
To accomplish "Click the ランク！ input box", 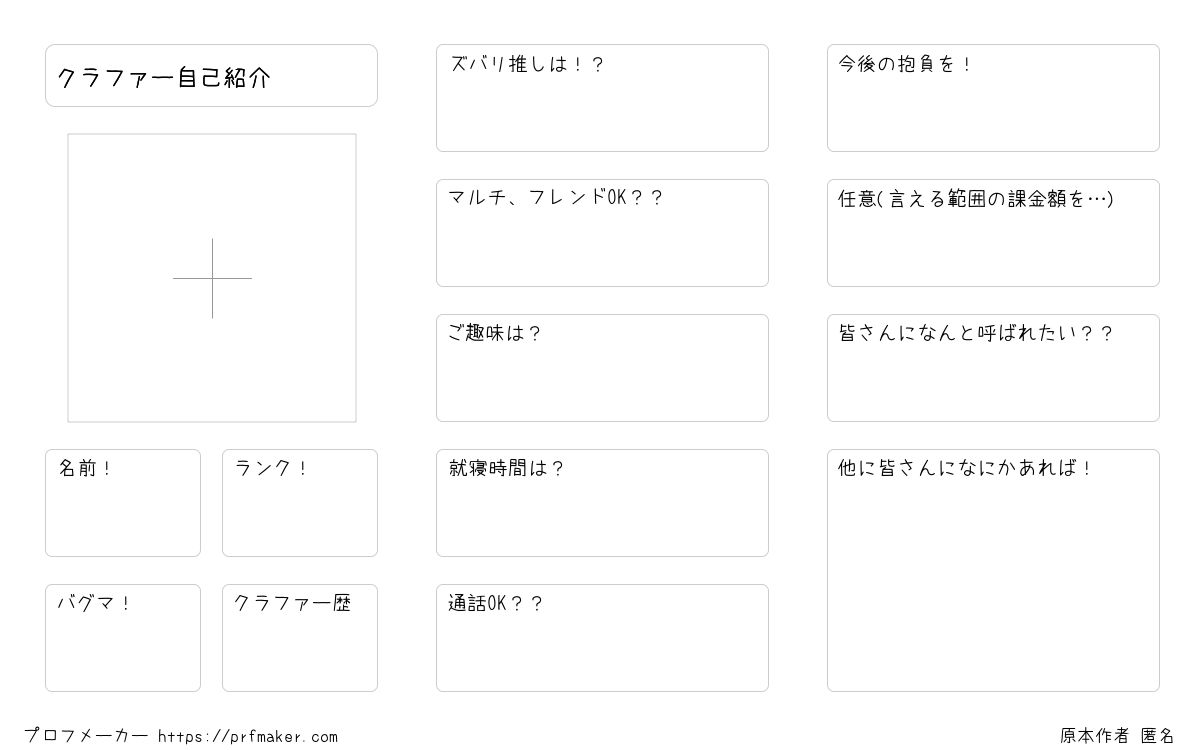I will tap(300, 503).
